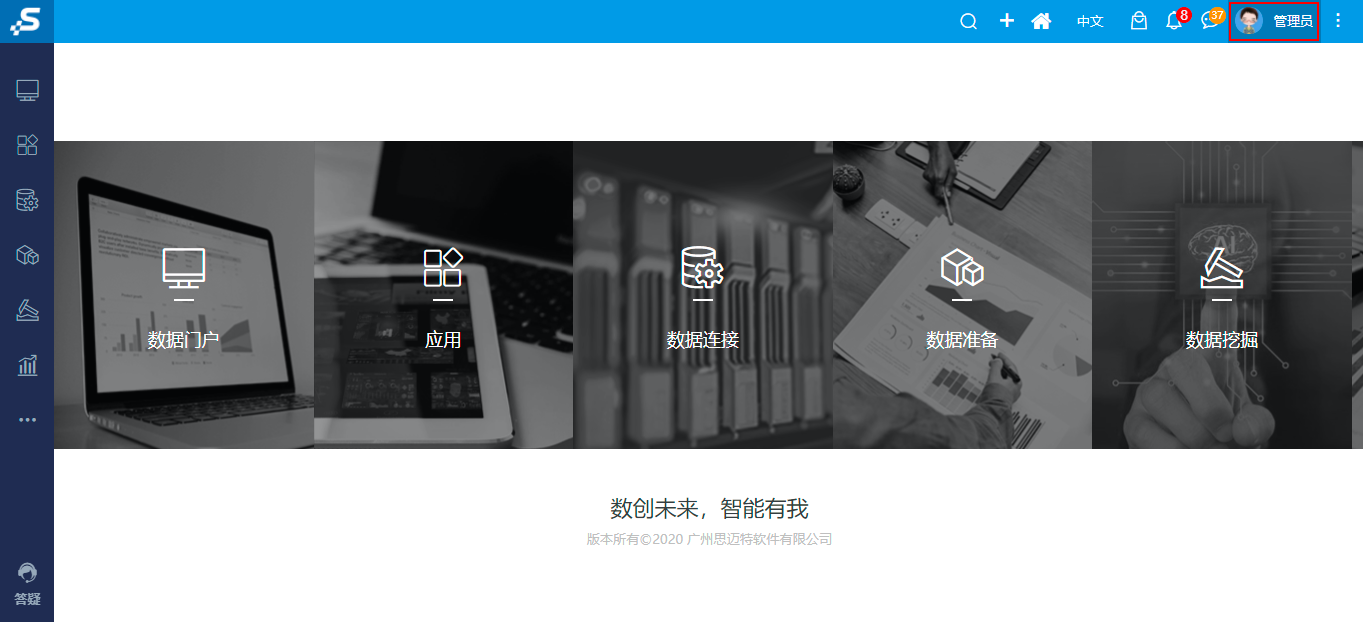Open notifications bell with 8 badge
Viewport: 1363px width, 622px height.
point(1176,20)
